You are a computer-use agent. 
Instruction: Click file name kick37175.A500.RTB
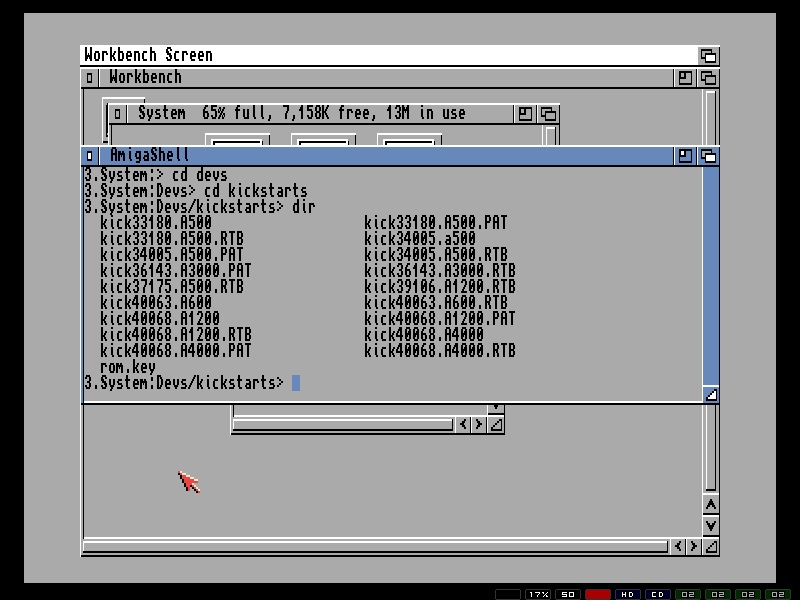(172, 287)
